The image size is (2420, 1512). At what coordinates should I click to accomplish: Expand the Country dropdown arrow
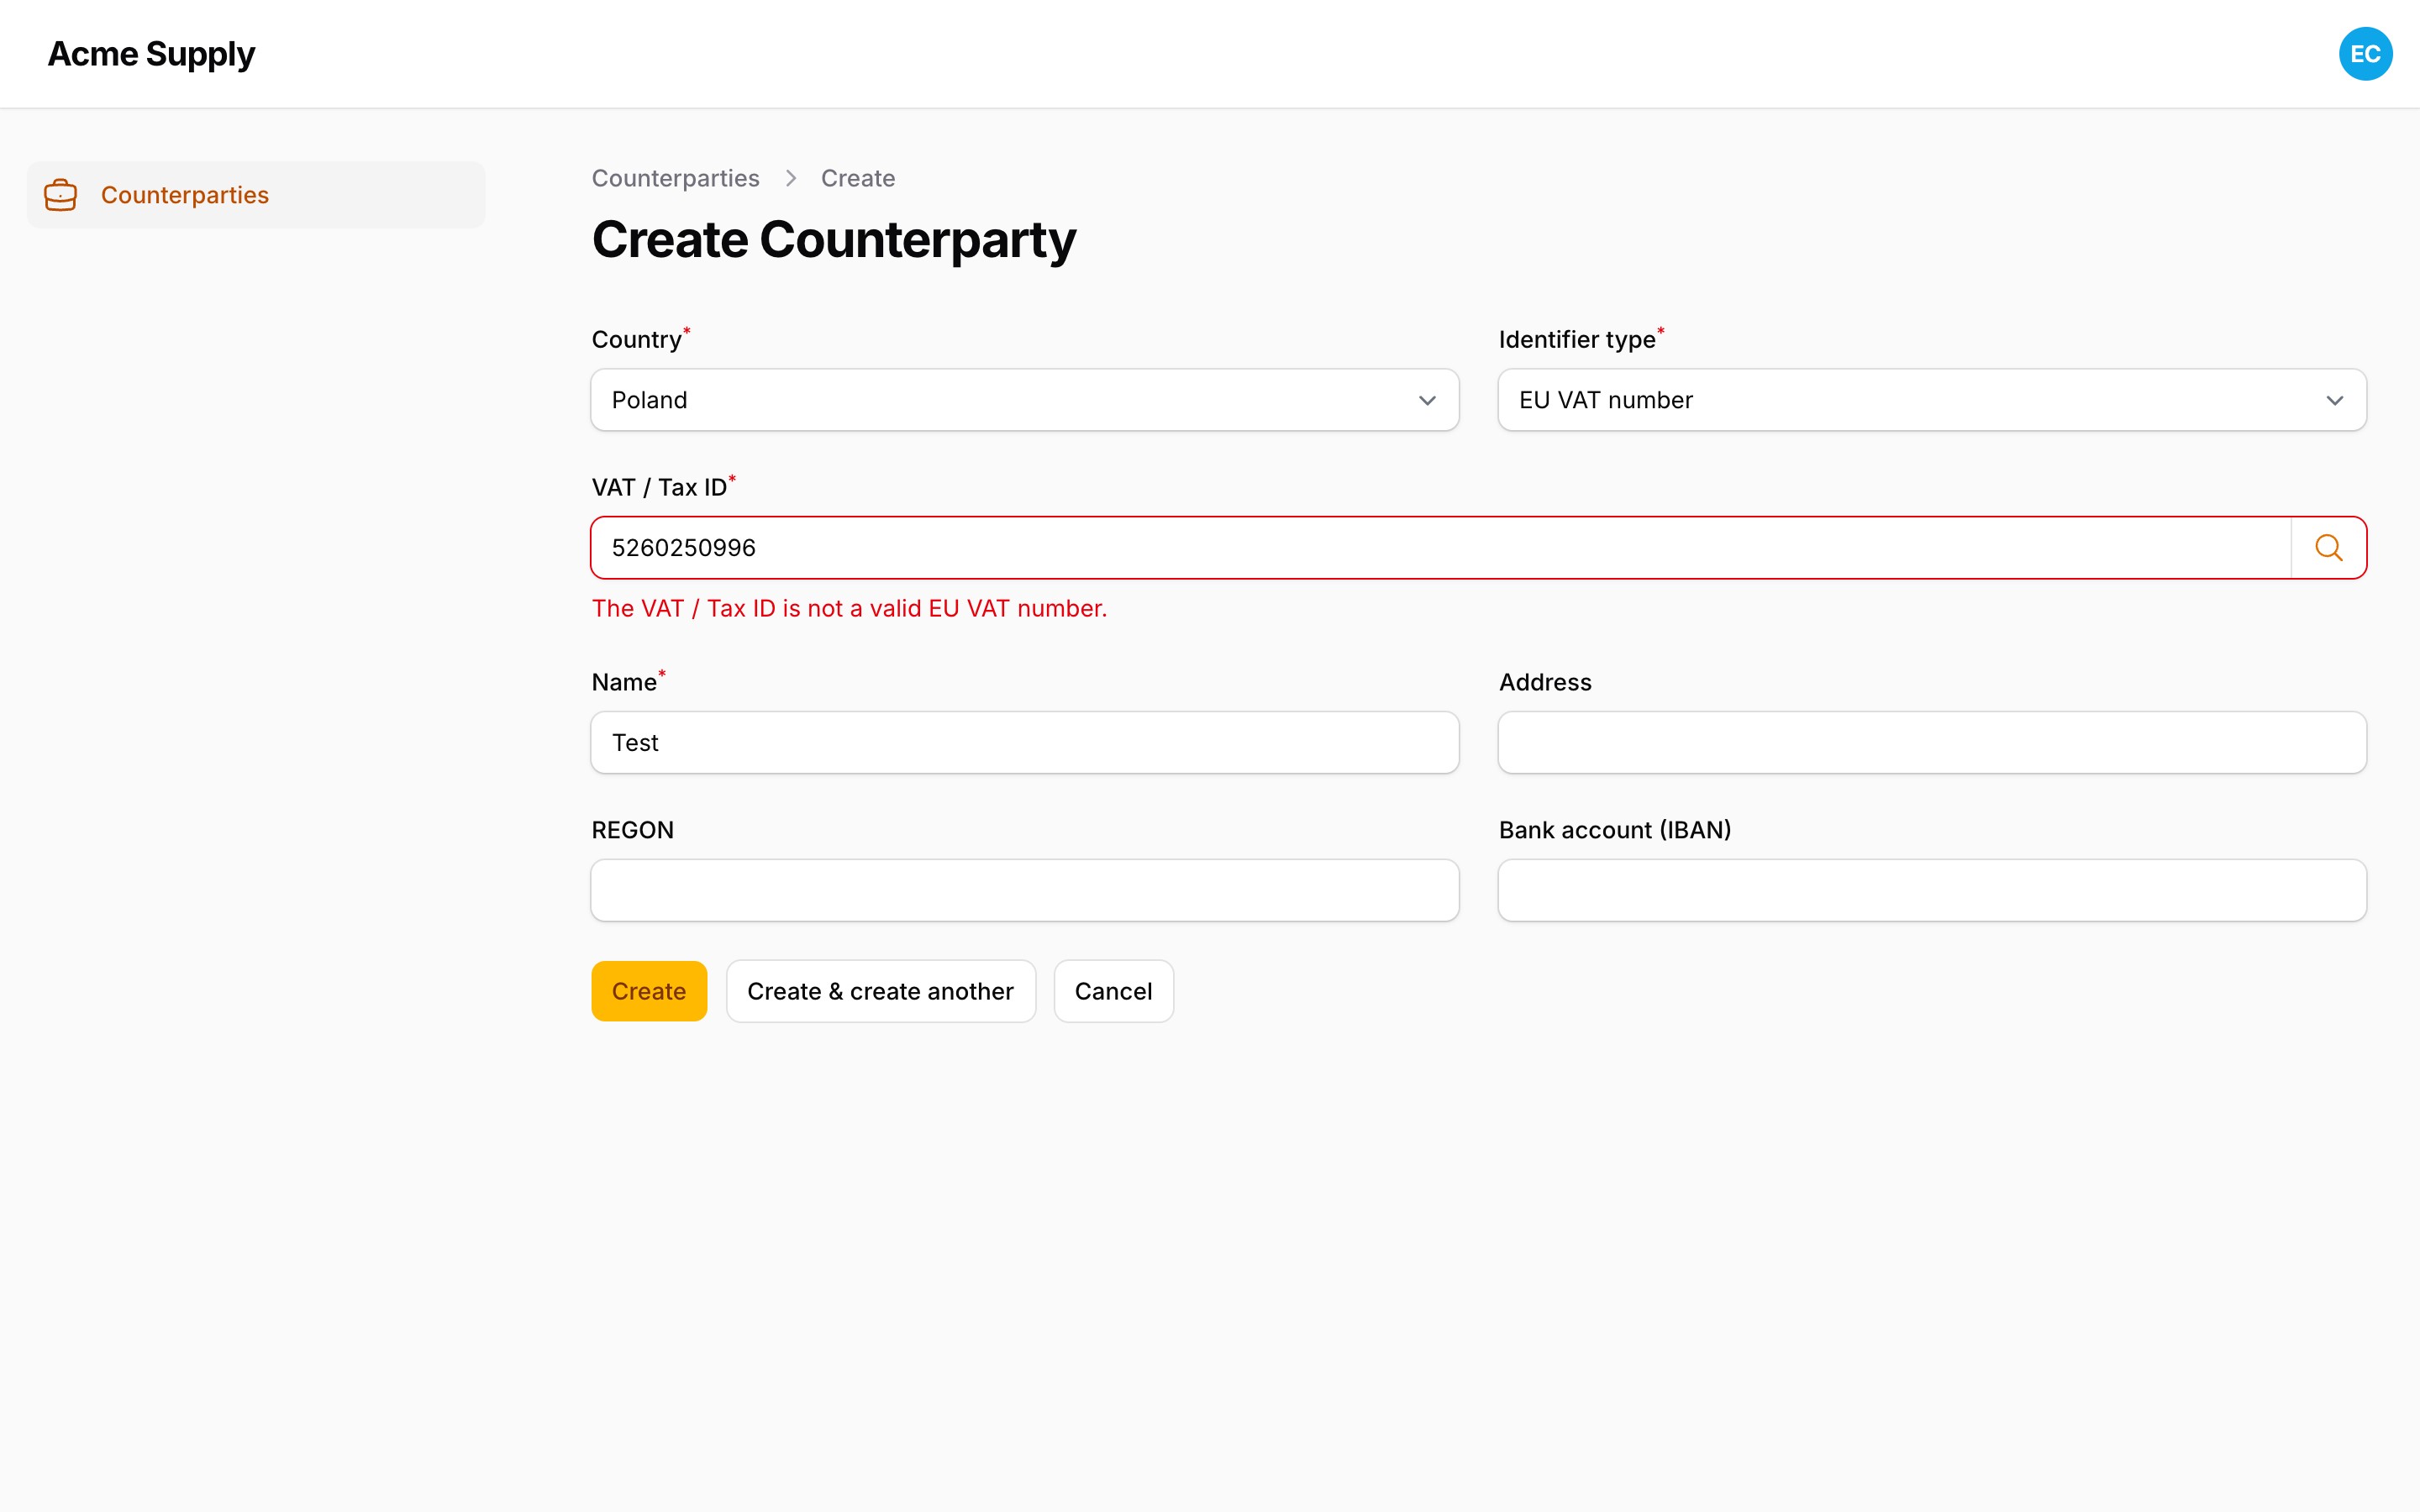point(1427,400)
